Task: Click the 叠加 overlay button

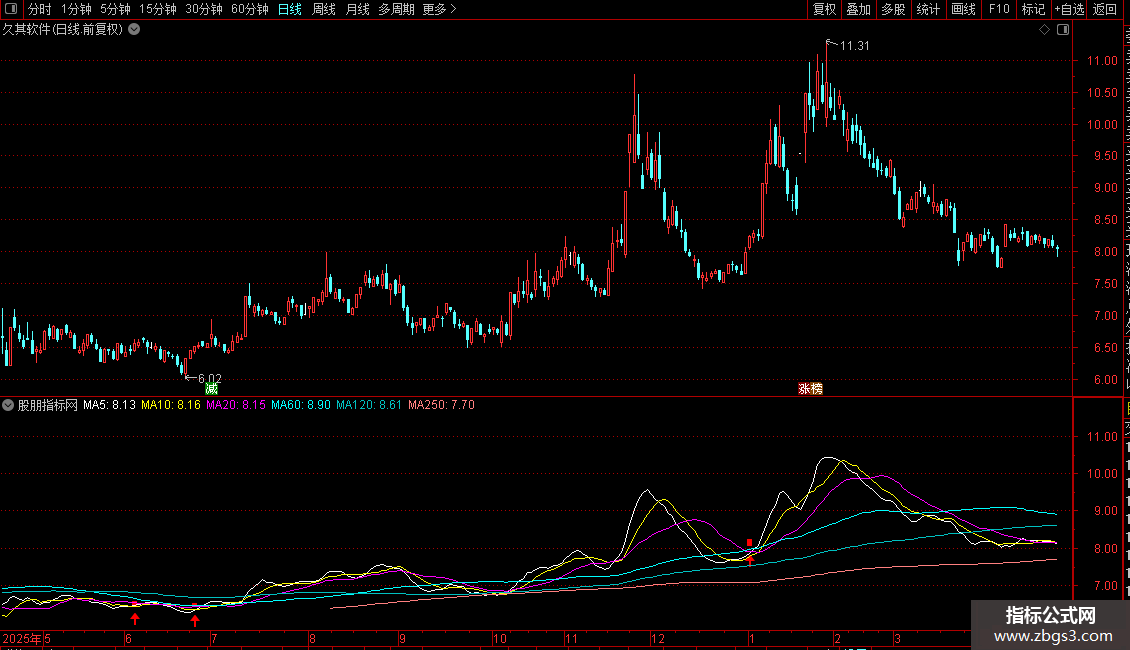Action: tap(858, 9)
